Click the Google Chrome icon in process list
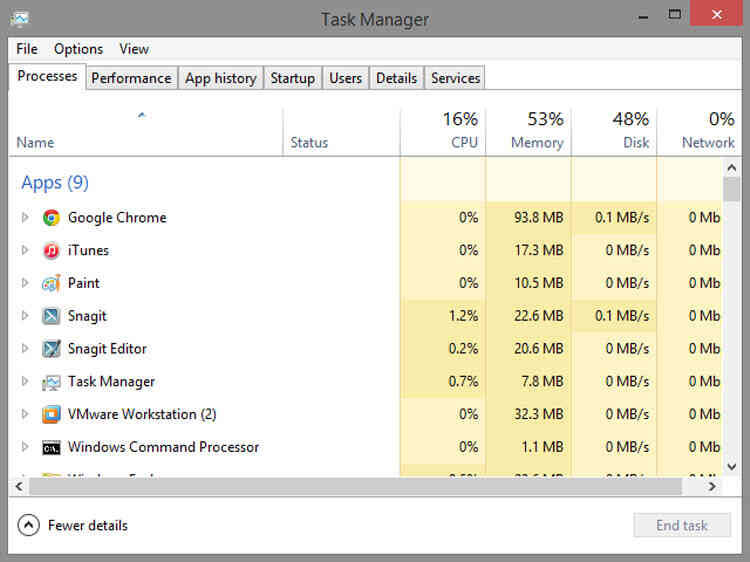 click(52, 217)
